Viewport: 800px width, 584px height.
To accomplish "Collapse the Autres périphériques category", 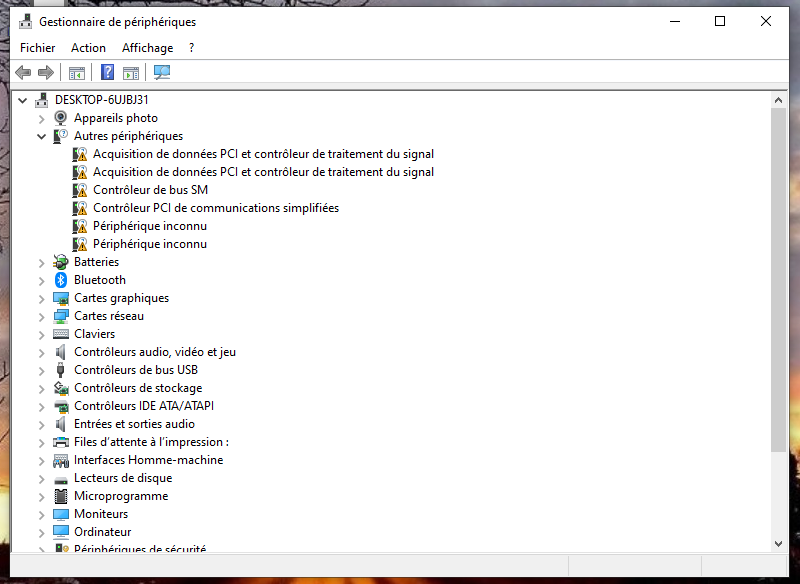I will pos(42,137).
